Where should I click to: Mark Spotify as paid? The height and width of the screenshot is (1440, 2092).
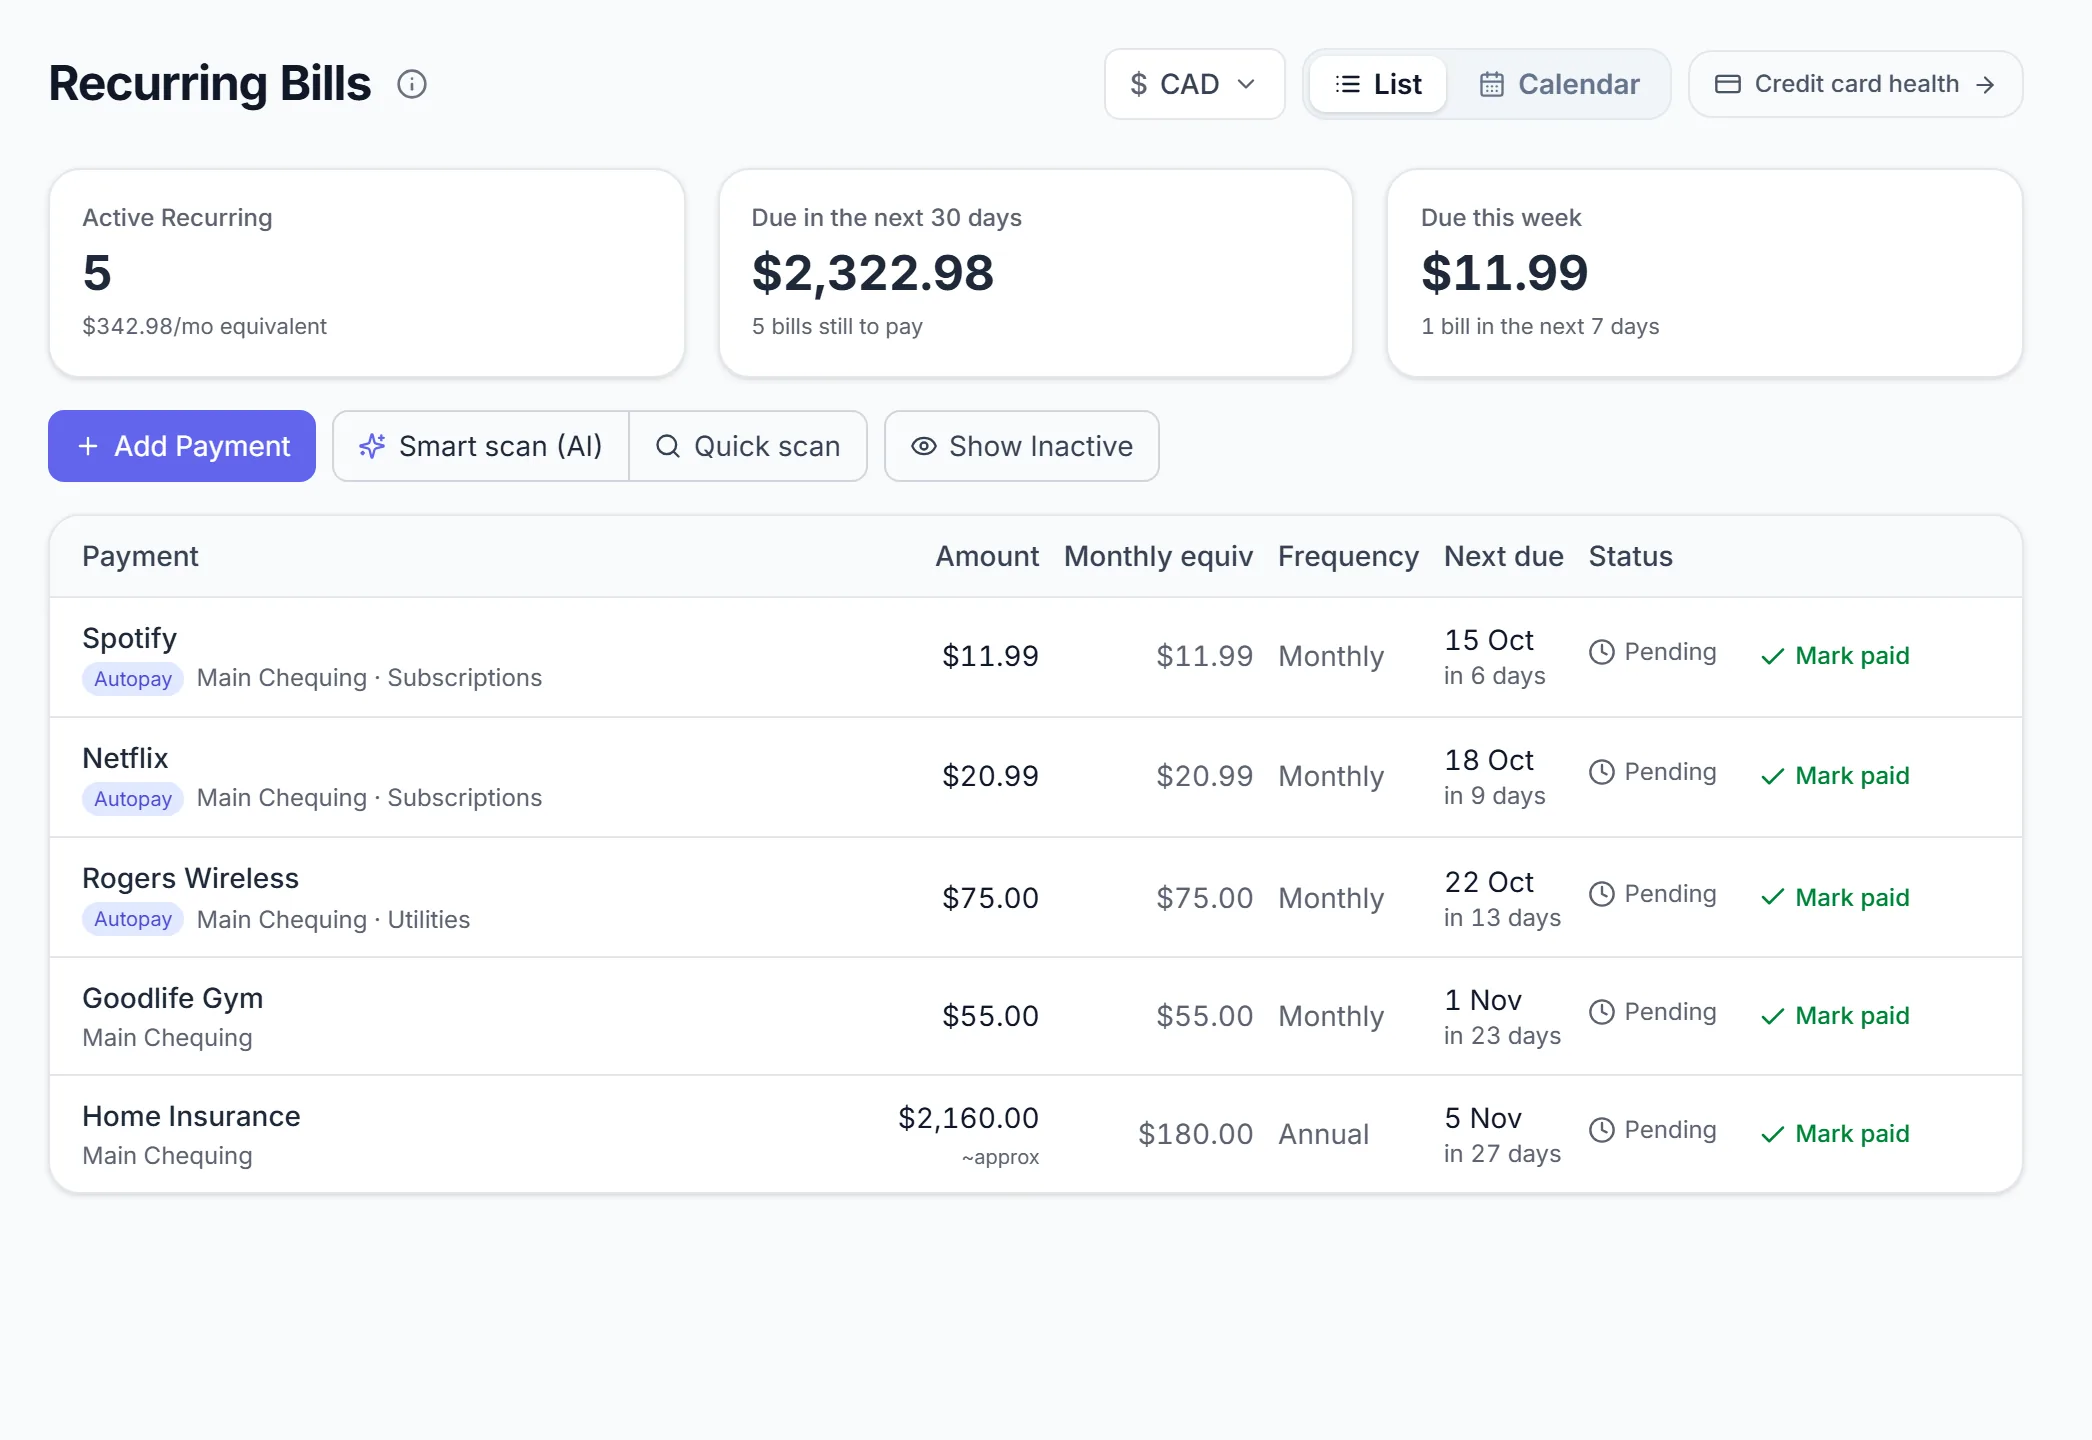point(1835,656)
